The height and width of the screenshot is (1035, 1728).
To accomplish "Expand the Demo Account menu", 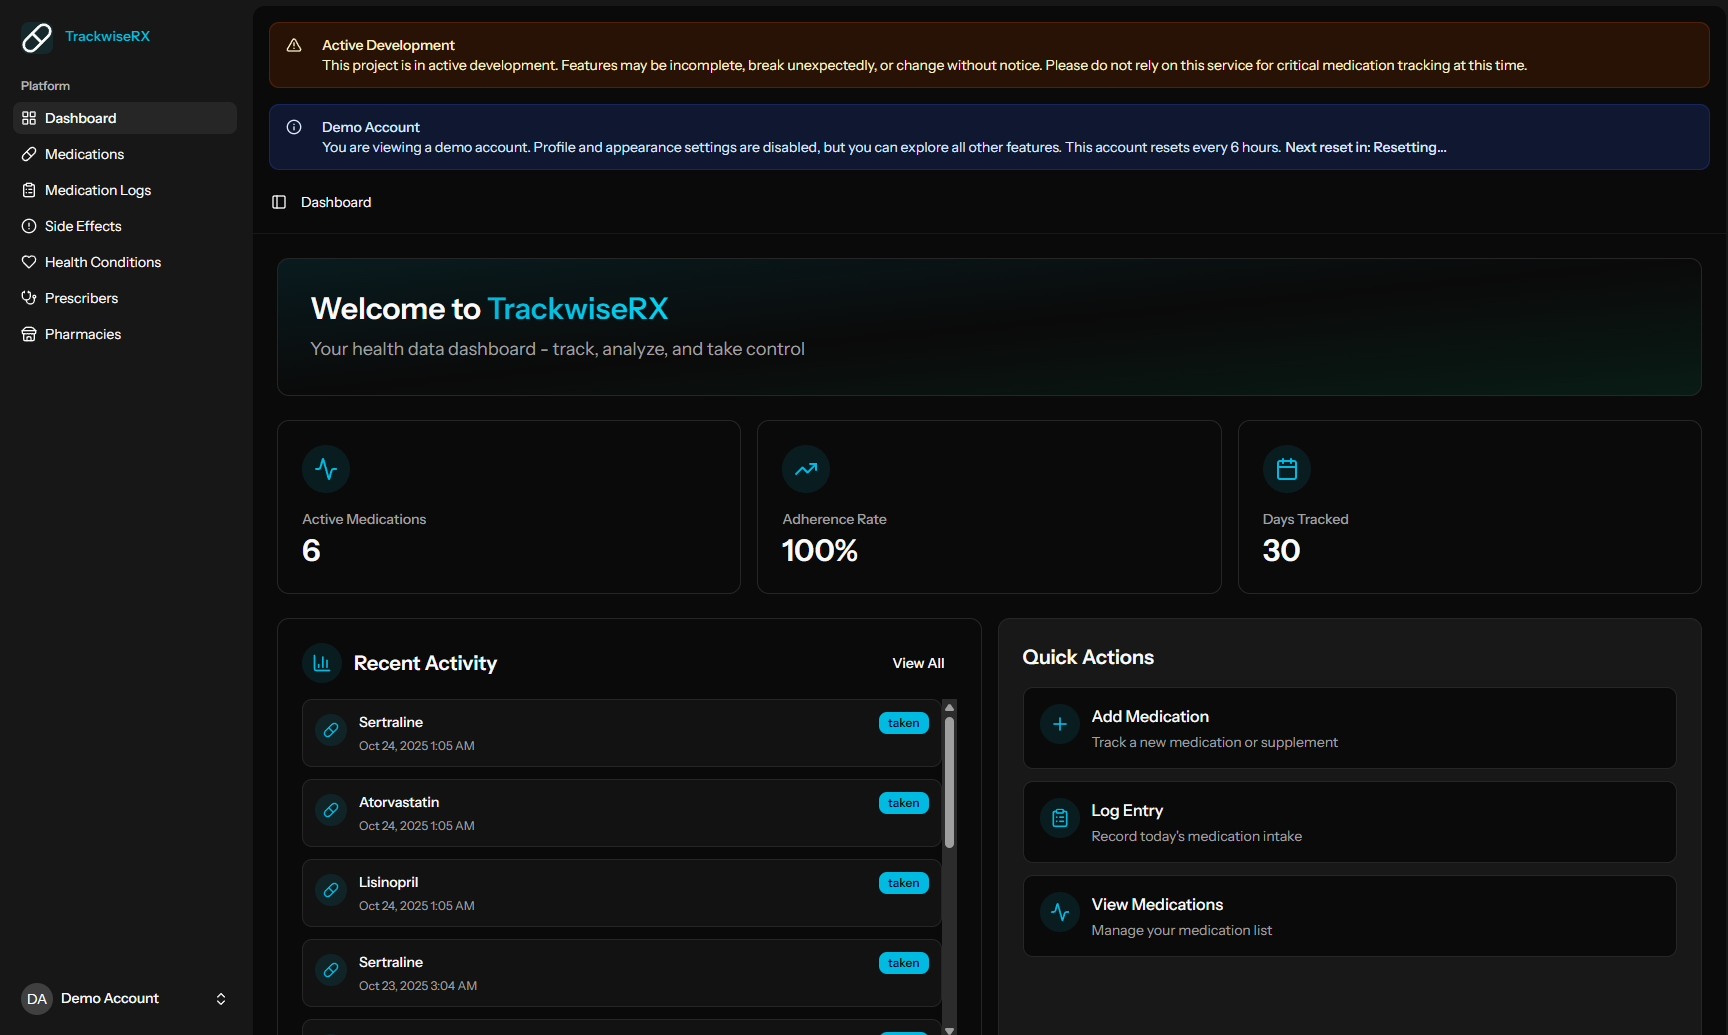I will 109,998.
